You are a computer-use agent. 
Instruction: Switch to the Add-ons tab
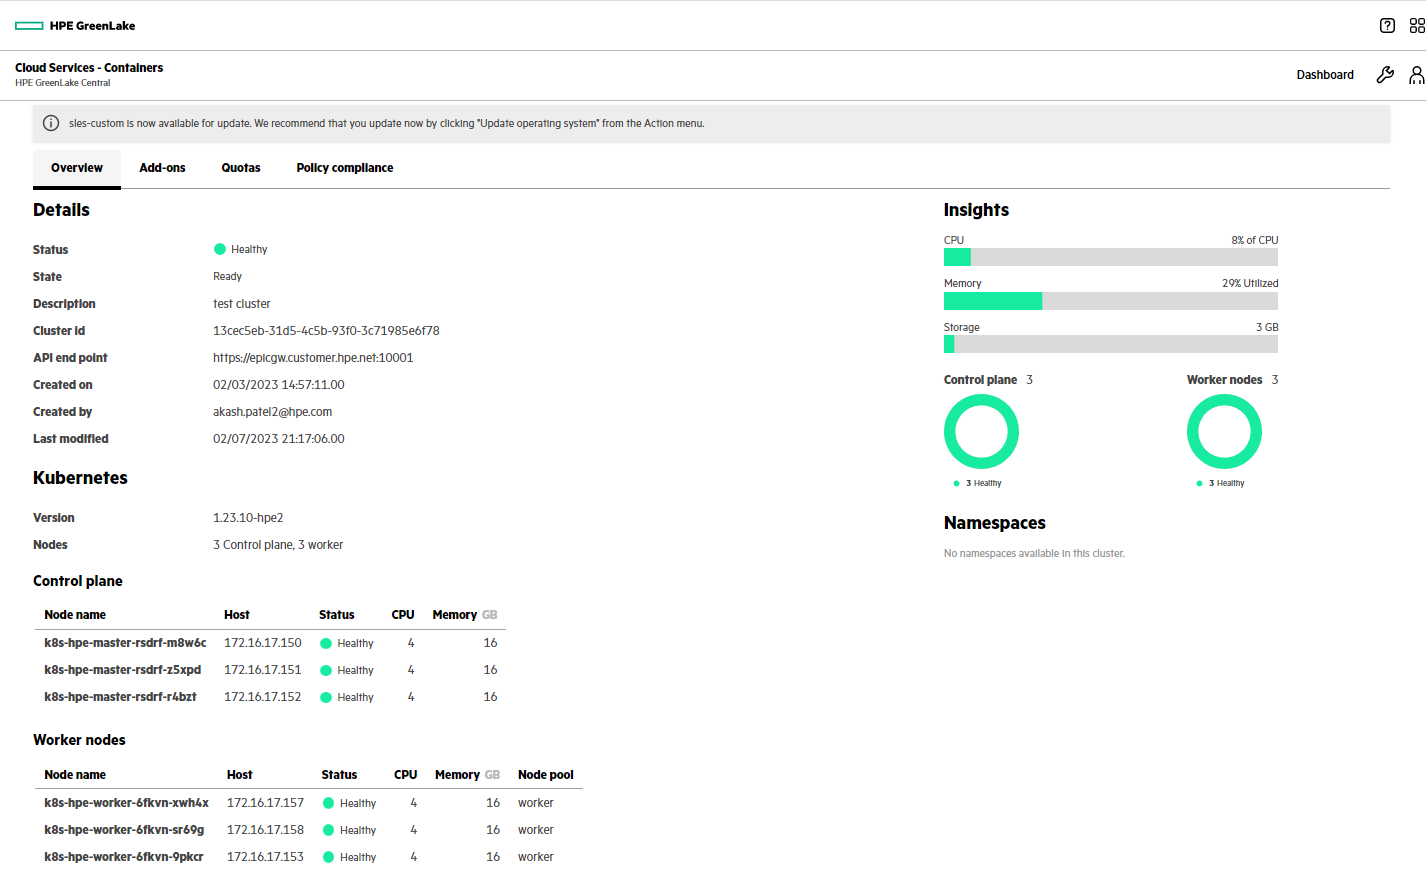pos(162,168)
